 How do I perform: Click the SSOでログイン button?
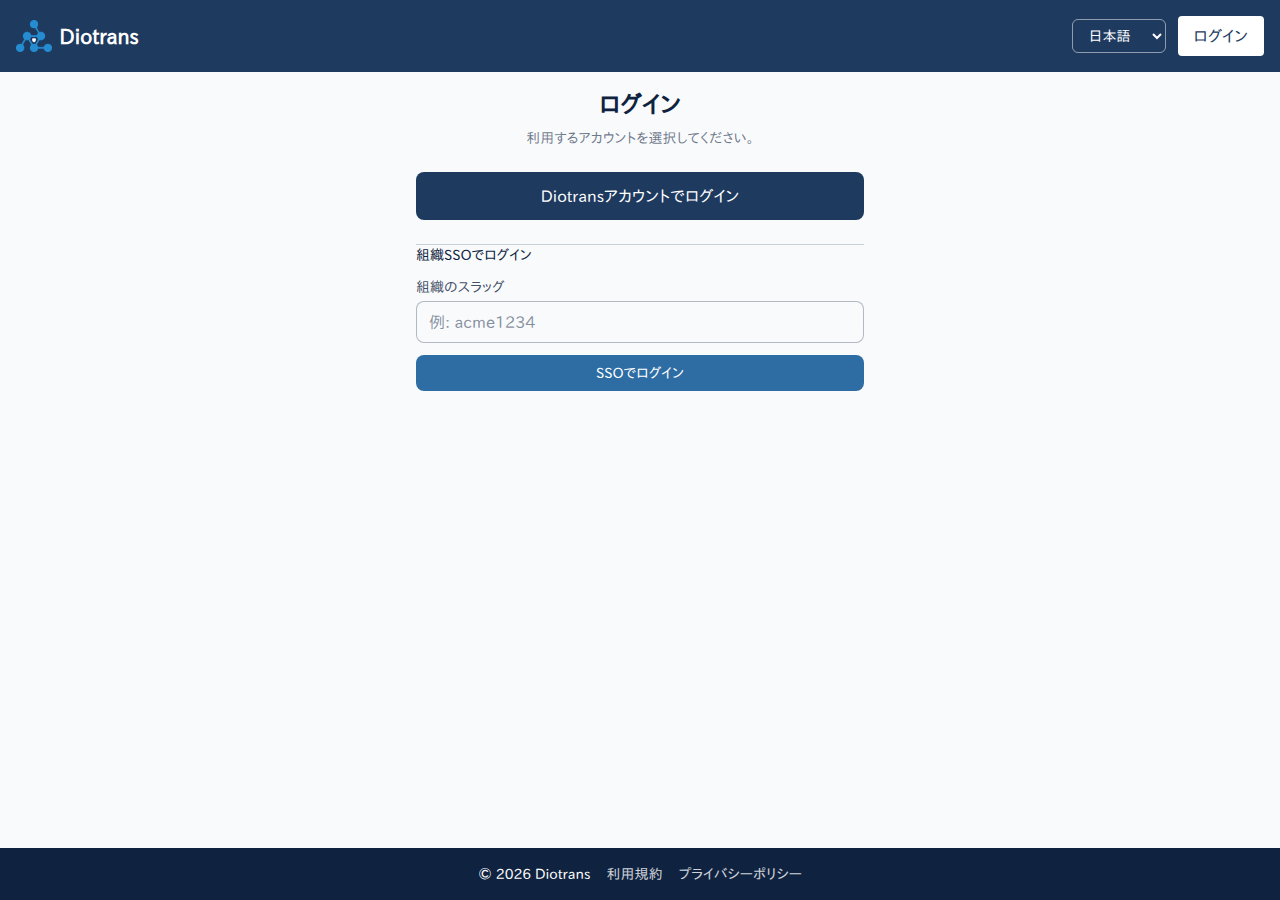click(640, 373)
